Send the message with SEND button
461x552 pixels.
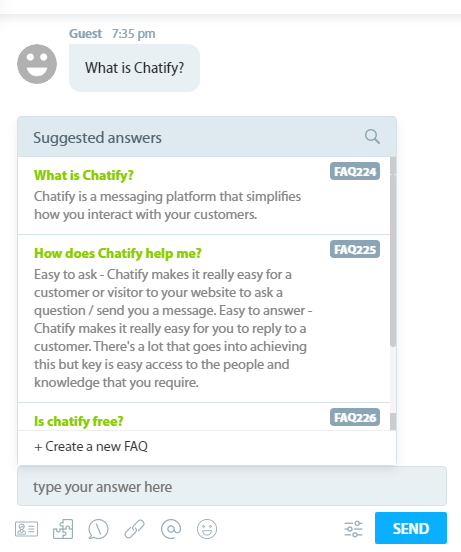tap(411, 528)
